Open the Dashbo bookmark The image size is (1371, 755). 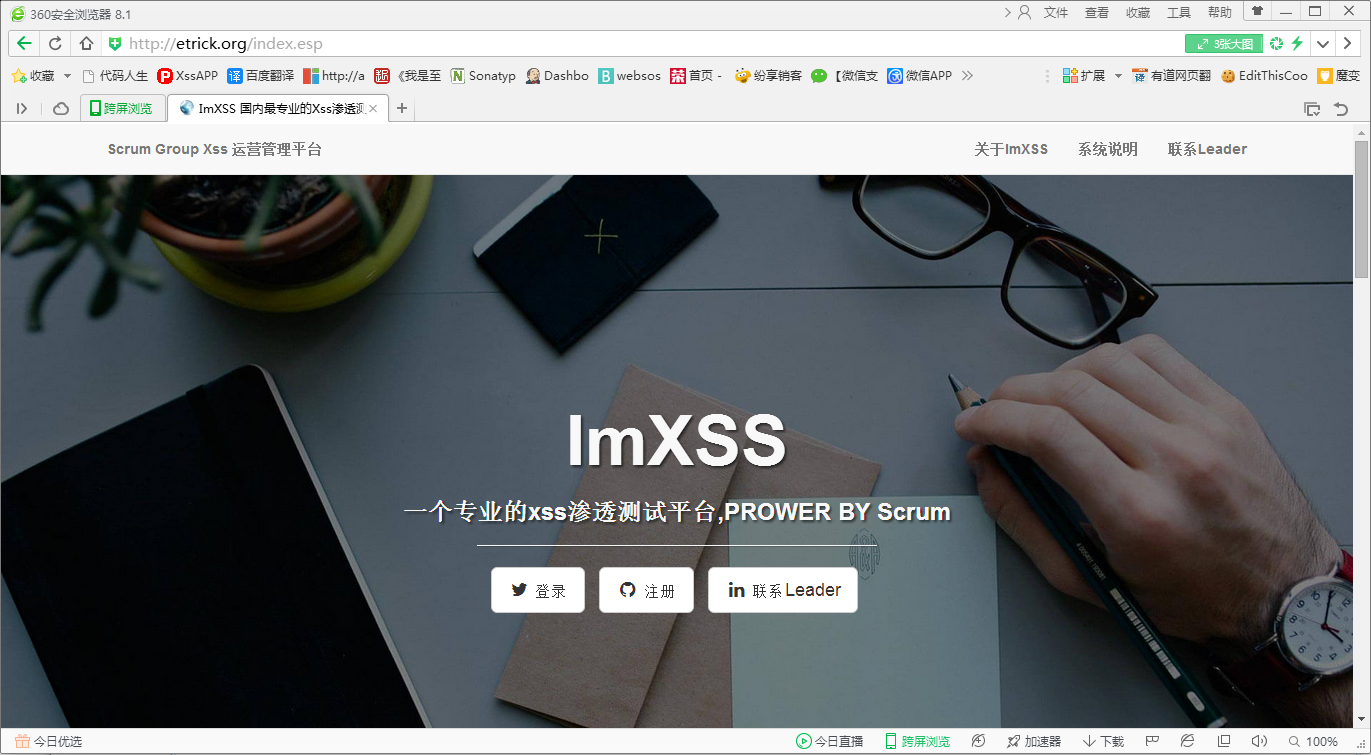point(557,75)
